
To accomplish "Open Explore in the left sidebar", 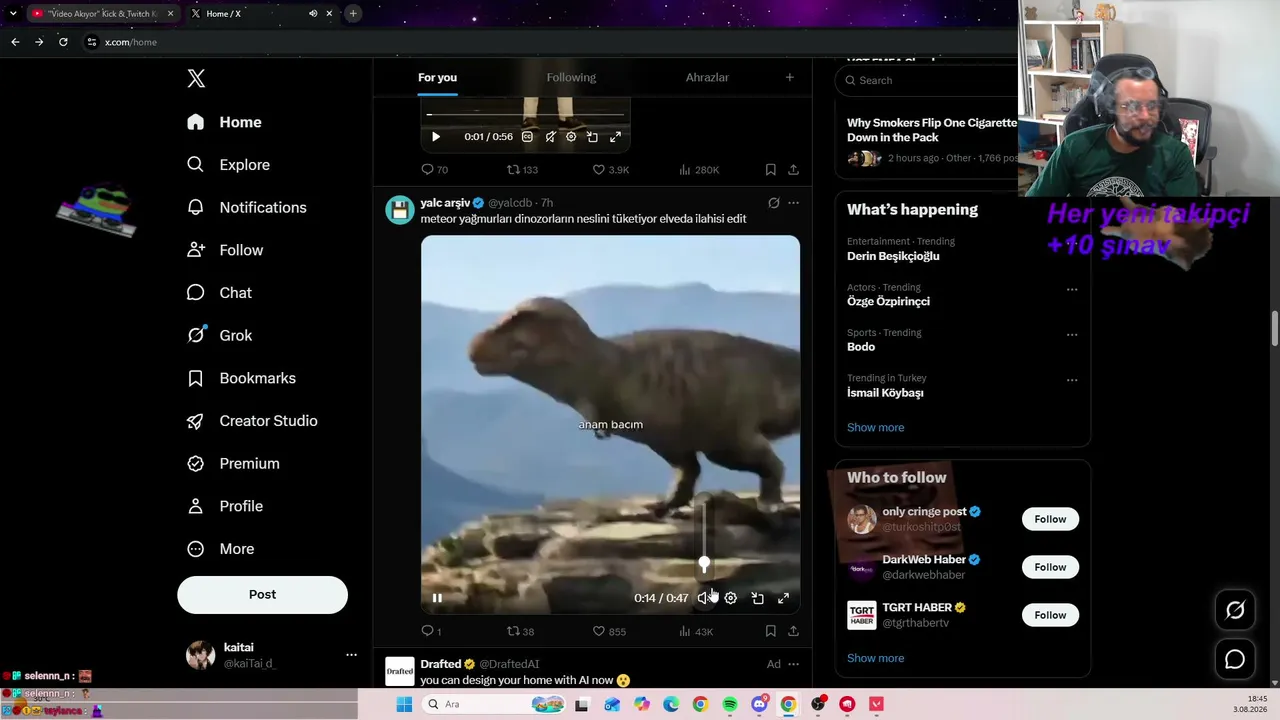I will coord(228,165).
